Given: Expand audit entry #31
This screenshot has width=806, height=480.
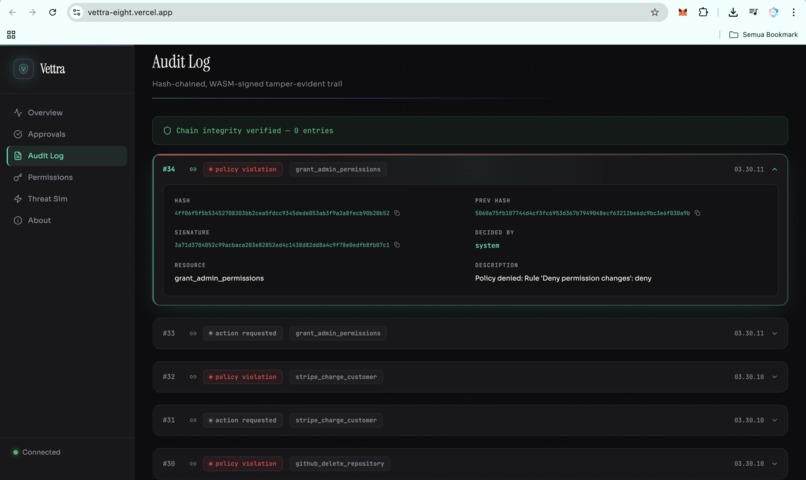Looking at the screenshot, I should click(x=775, y=420).
